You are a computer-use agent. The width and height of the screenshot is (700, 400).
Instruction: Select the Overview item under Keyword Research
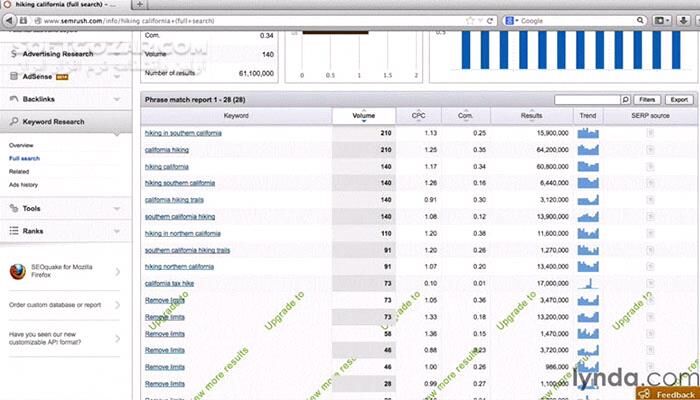tap(21, 146)
